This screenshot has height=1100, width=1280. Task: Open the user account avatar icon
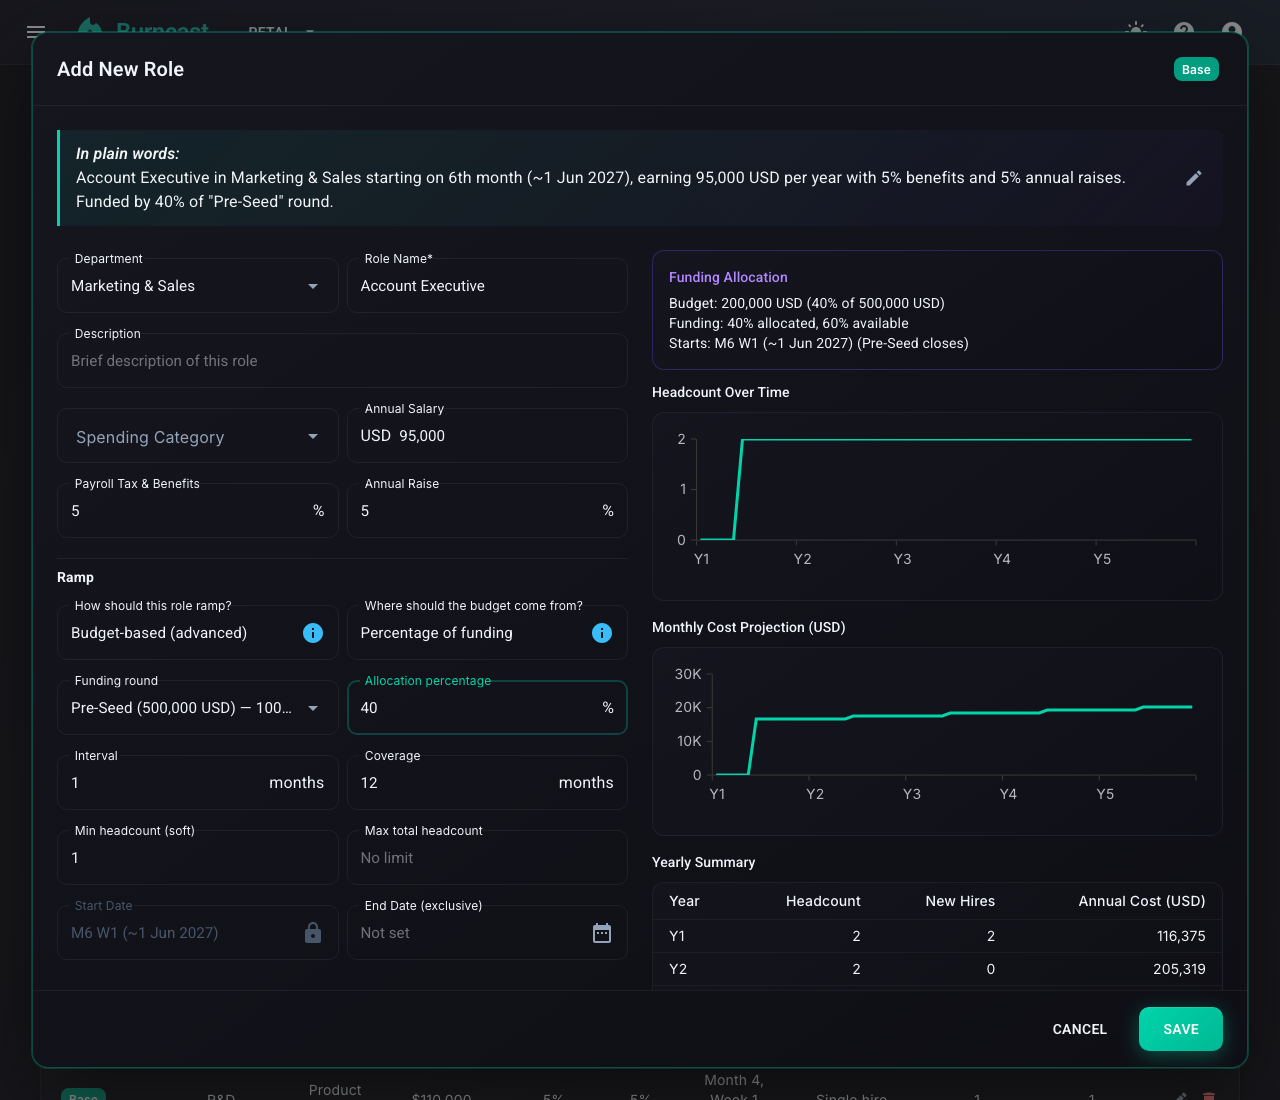pyautogui.click(x=1232, y=31)
